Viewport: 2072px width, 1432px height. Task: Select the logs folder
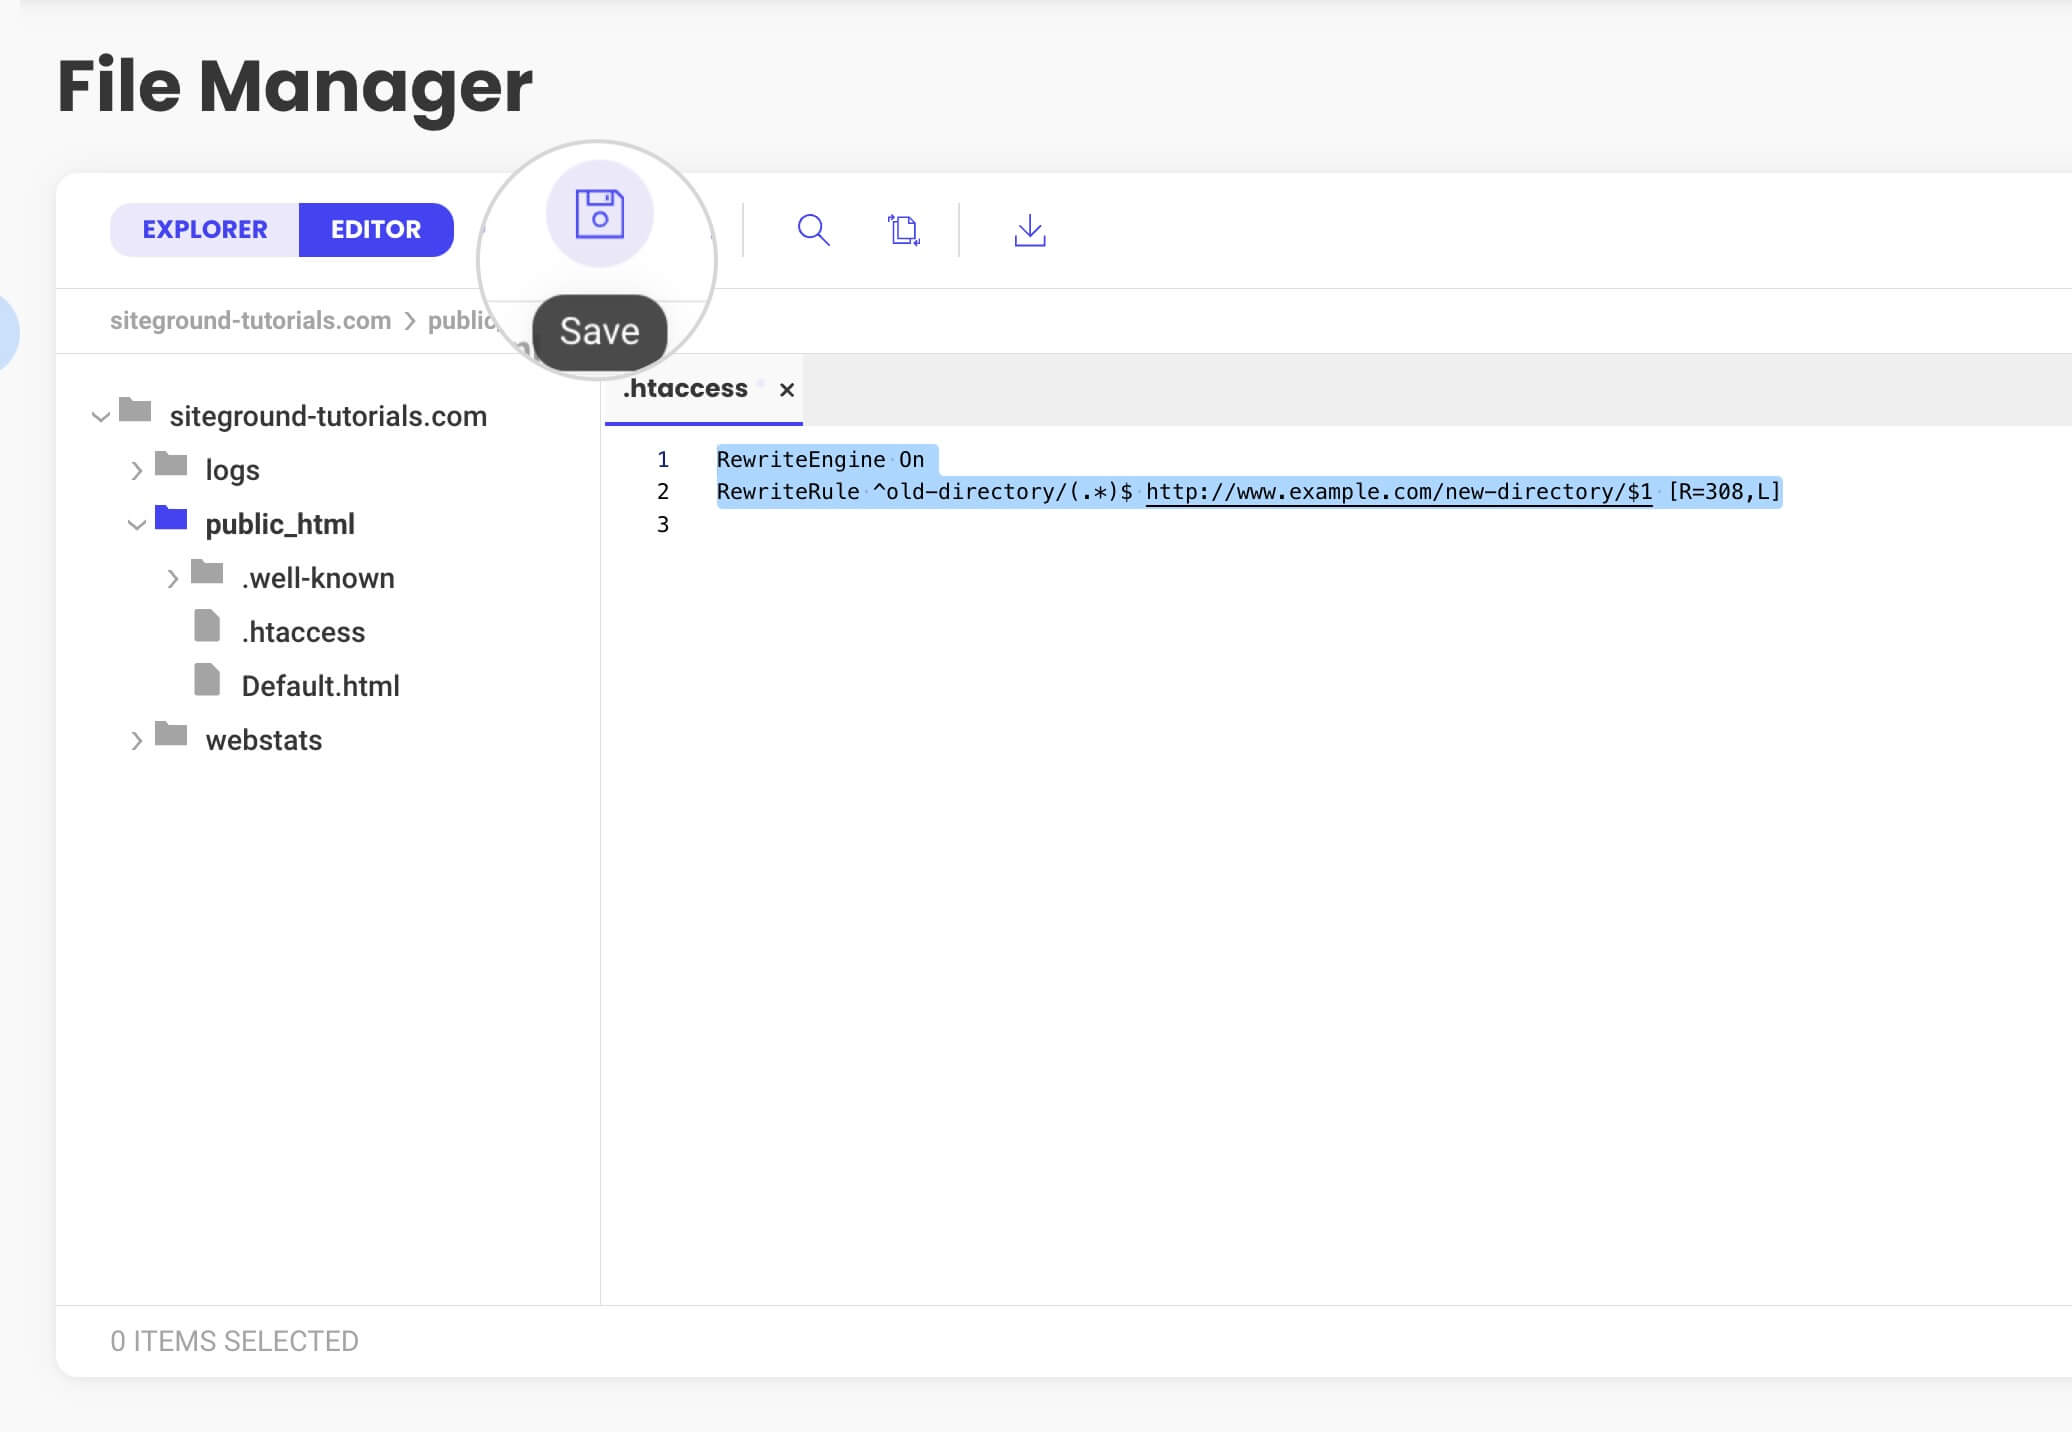(232, 470)
